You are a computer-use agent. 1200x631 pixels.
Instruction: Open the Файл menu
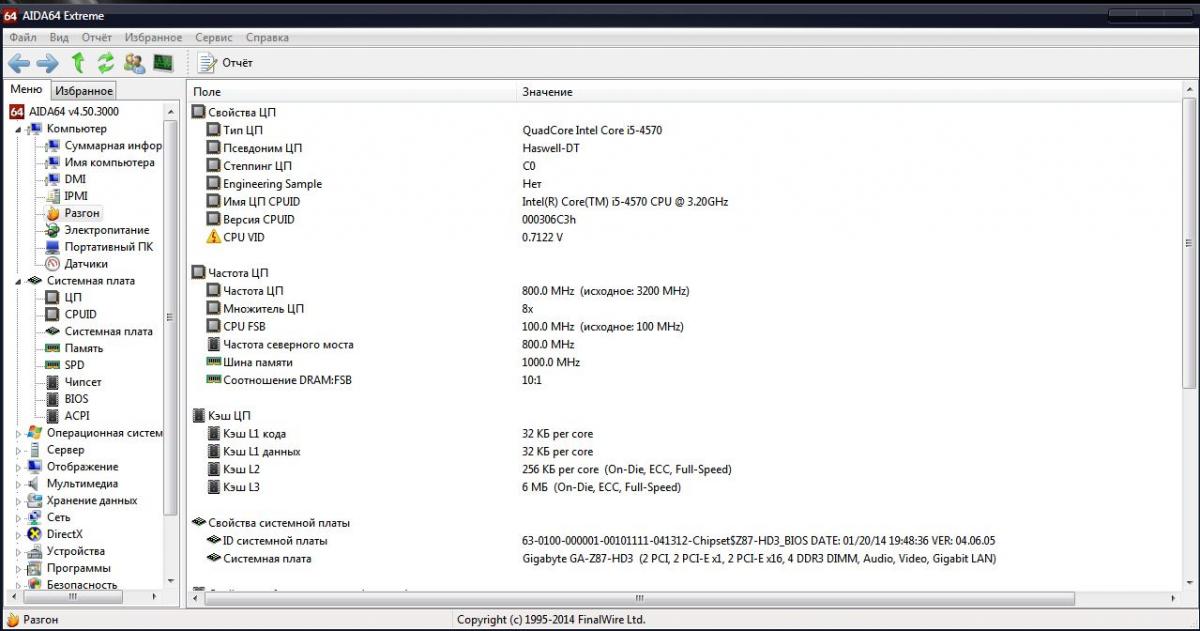click(23, 37)
